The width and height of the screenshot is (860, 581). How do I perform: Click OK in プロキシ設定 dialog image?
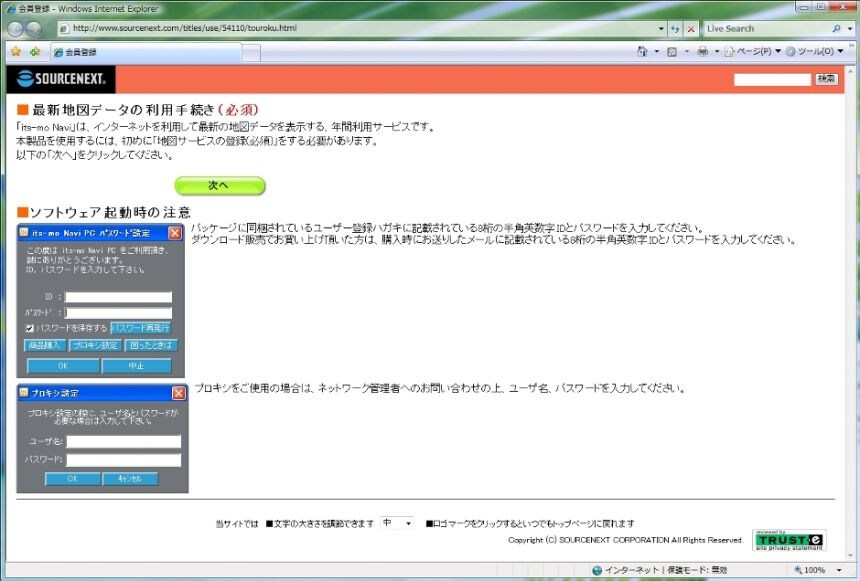(72, 479)
